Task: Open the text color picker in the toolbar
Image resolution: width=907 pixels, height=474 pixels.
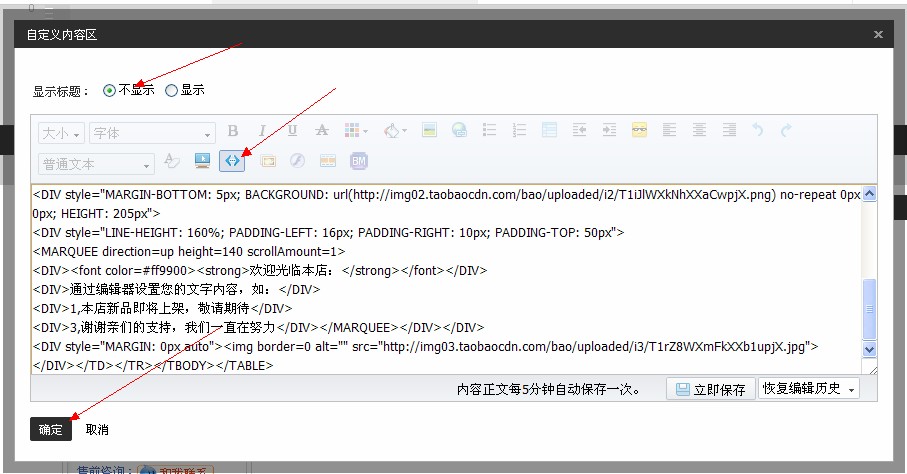Action: click(x=395, y=130)
